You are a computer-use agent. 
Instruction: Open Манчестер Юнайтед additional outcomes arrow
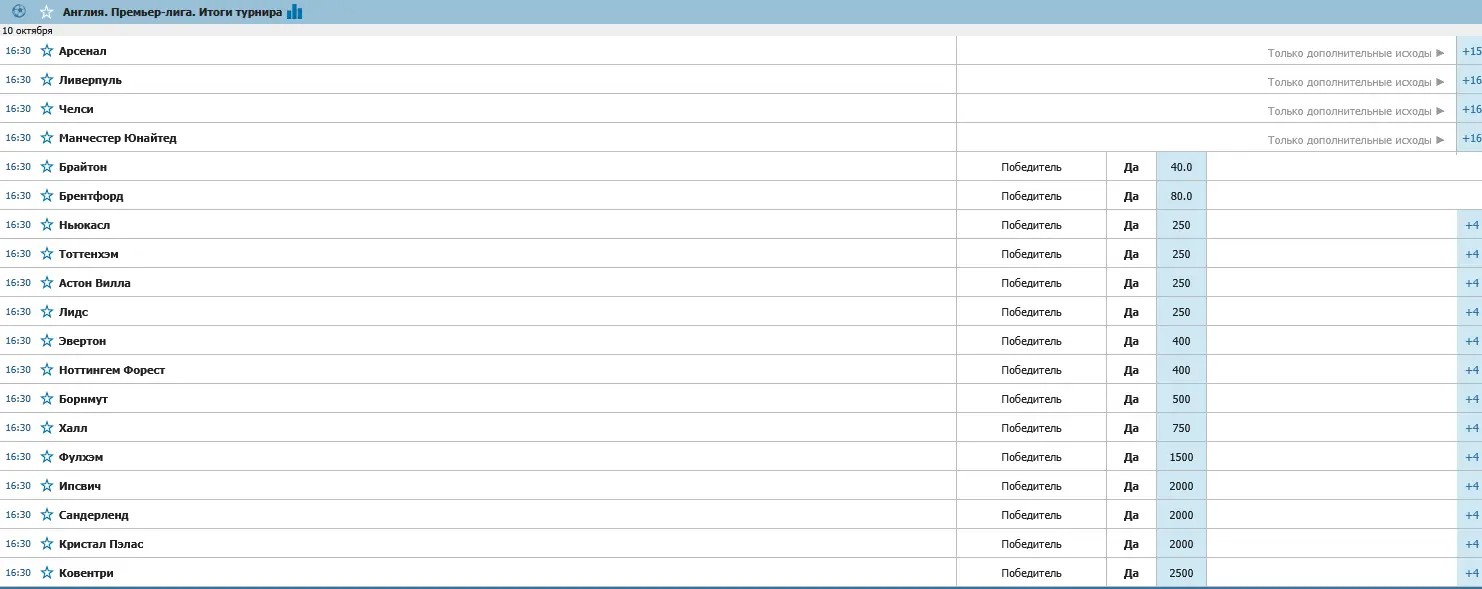pyautogui.click(x=1440, y=140)
